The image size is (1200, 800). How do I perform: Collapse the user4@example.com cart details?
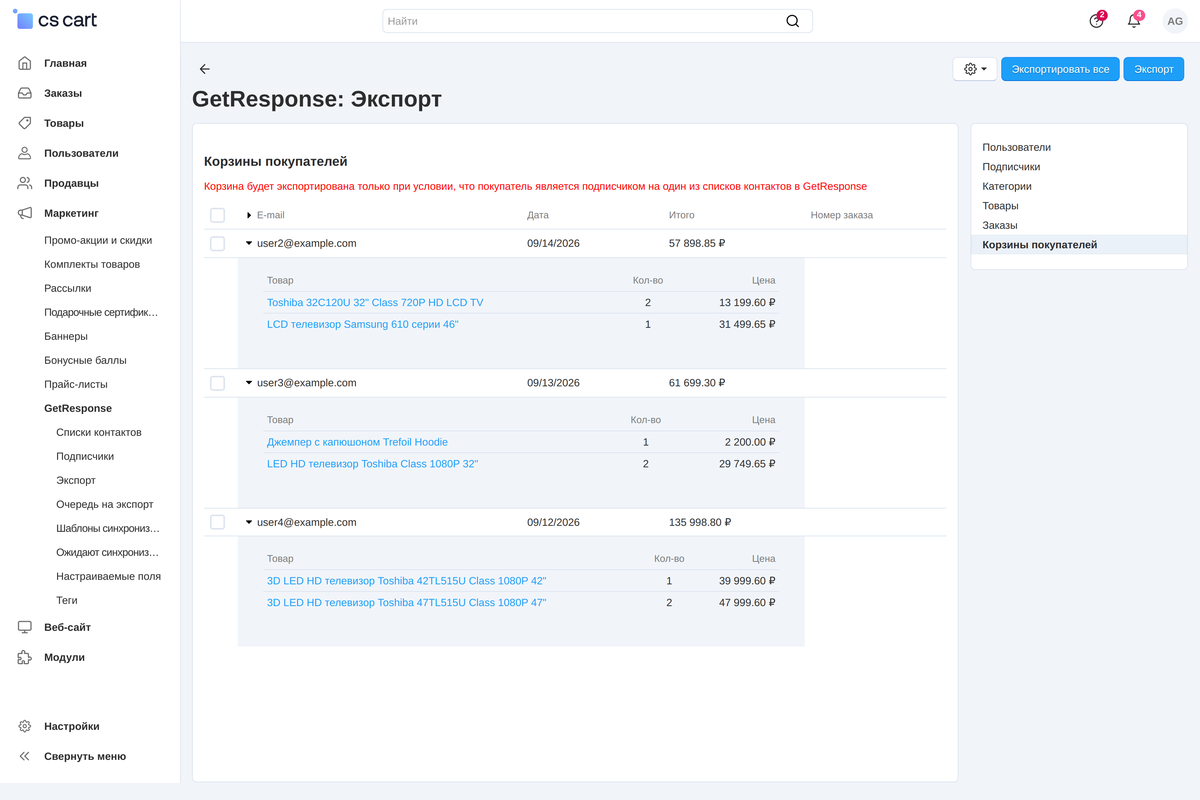[x=249, y=522]
